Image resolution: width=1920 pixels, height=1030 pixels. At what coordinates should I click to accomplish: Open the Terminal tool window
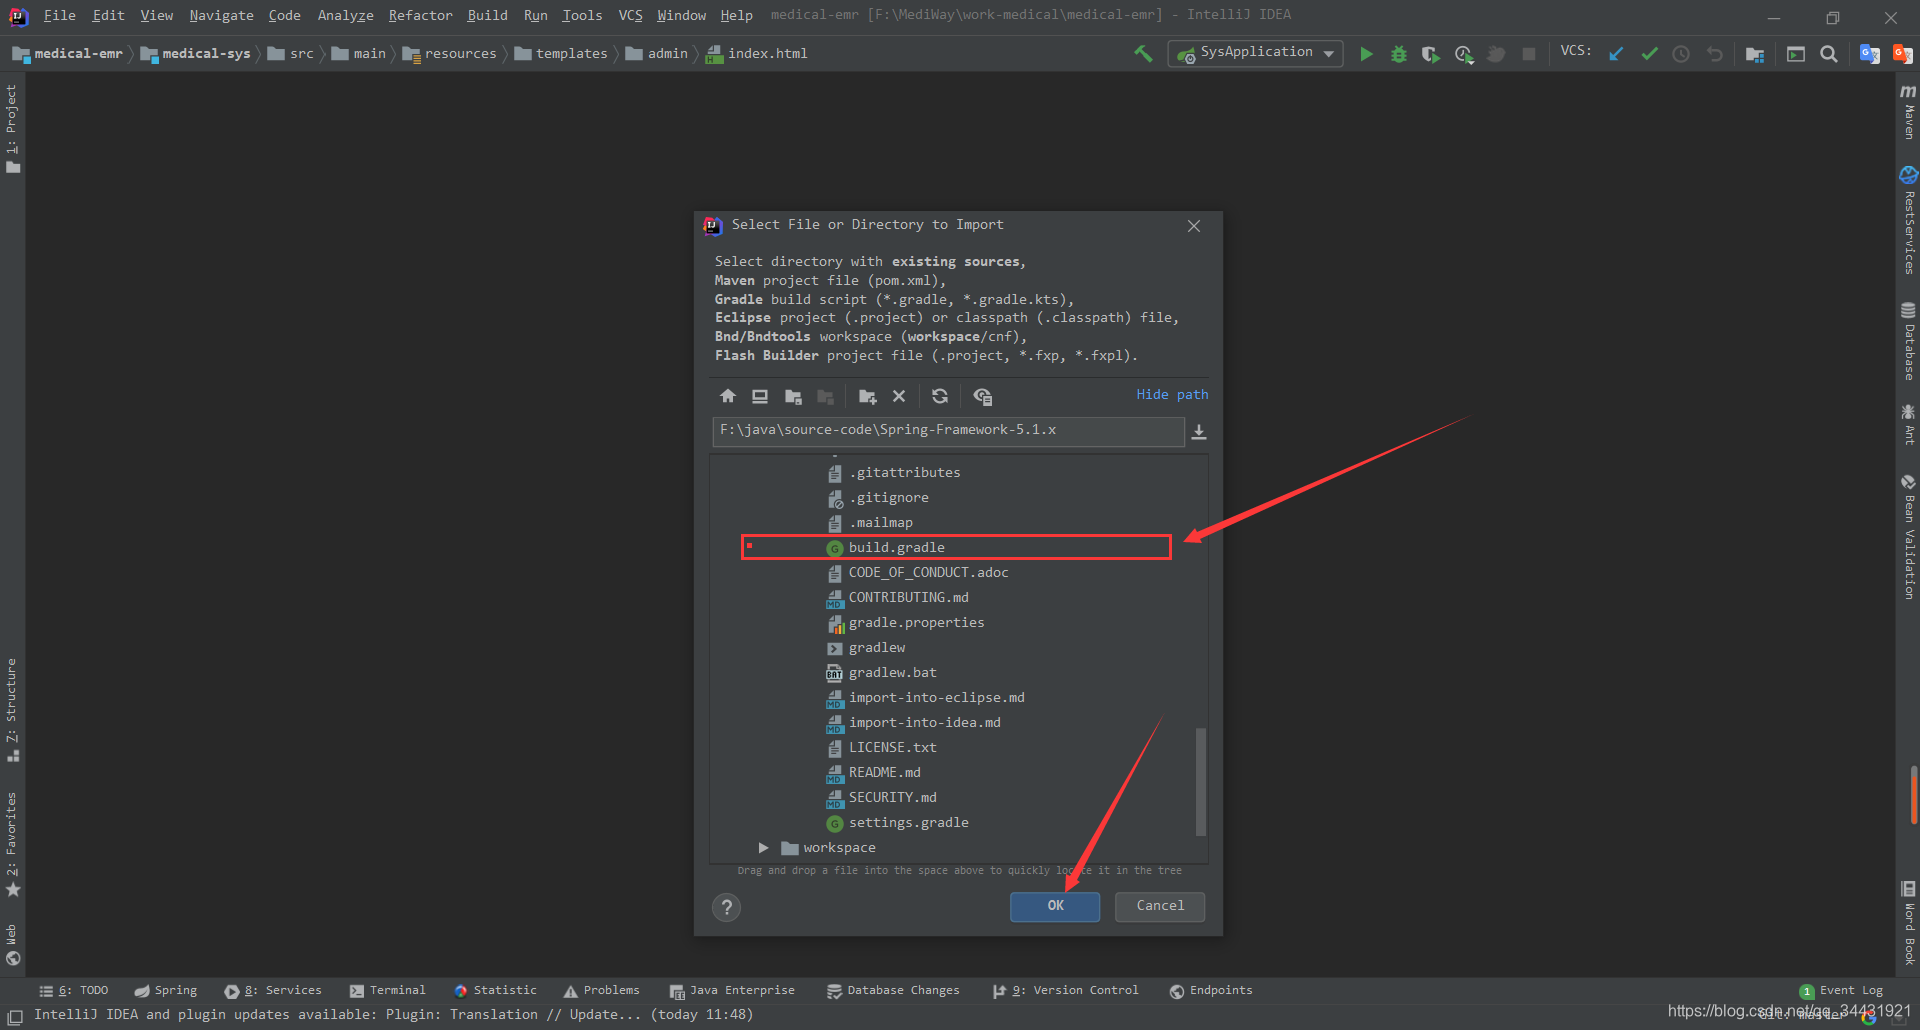pos(388,991)
